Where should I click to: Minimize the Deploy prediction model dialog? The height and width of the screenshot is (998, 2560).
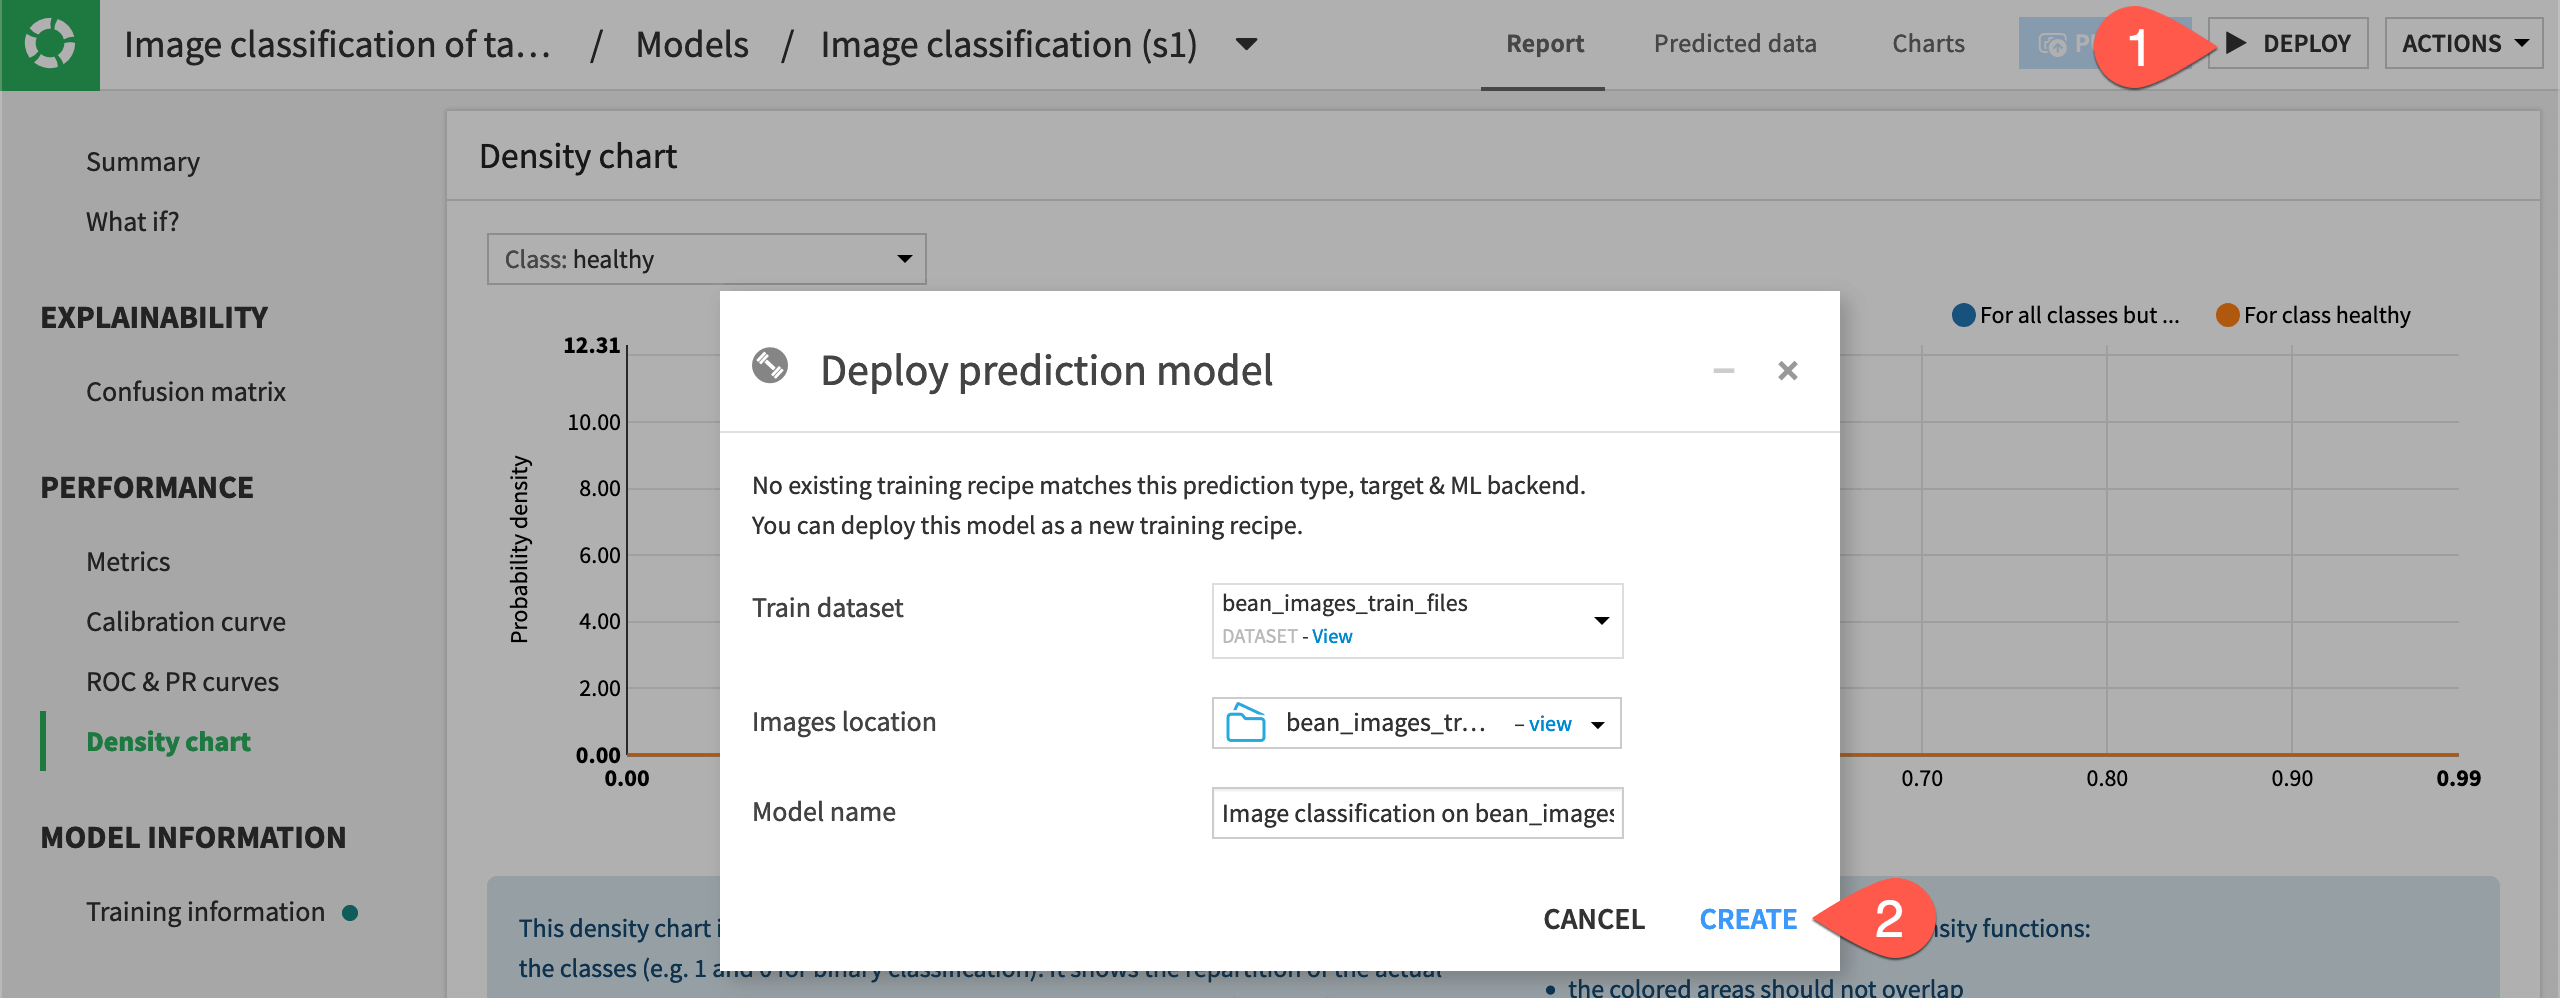tap(1722, 371)
